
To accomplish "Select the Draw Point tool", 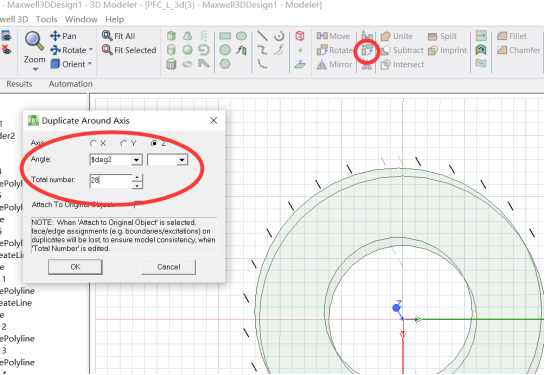I will coord(300,50).
